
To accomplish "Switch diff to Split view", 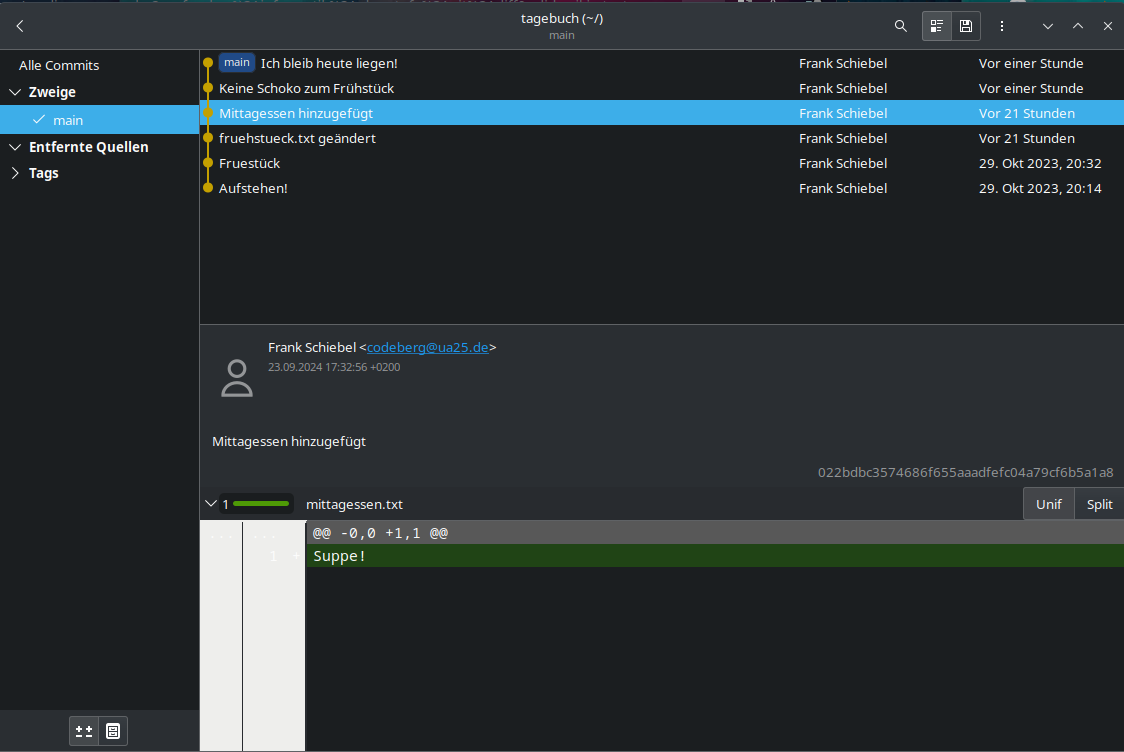I will coord(1099,504).
